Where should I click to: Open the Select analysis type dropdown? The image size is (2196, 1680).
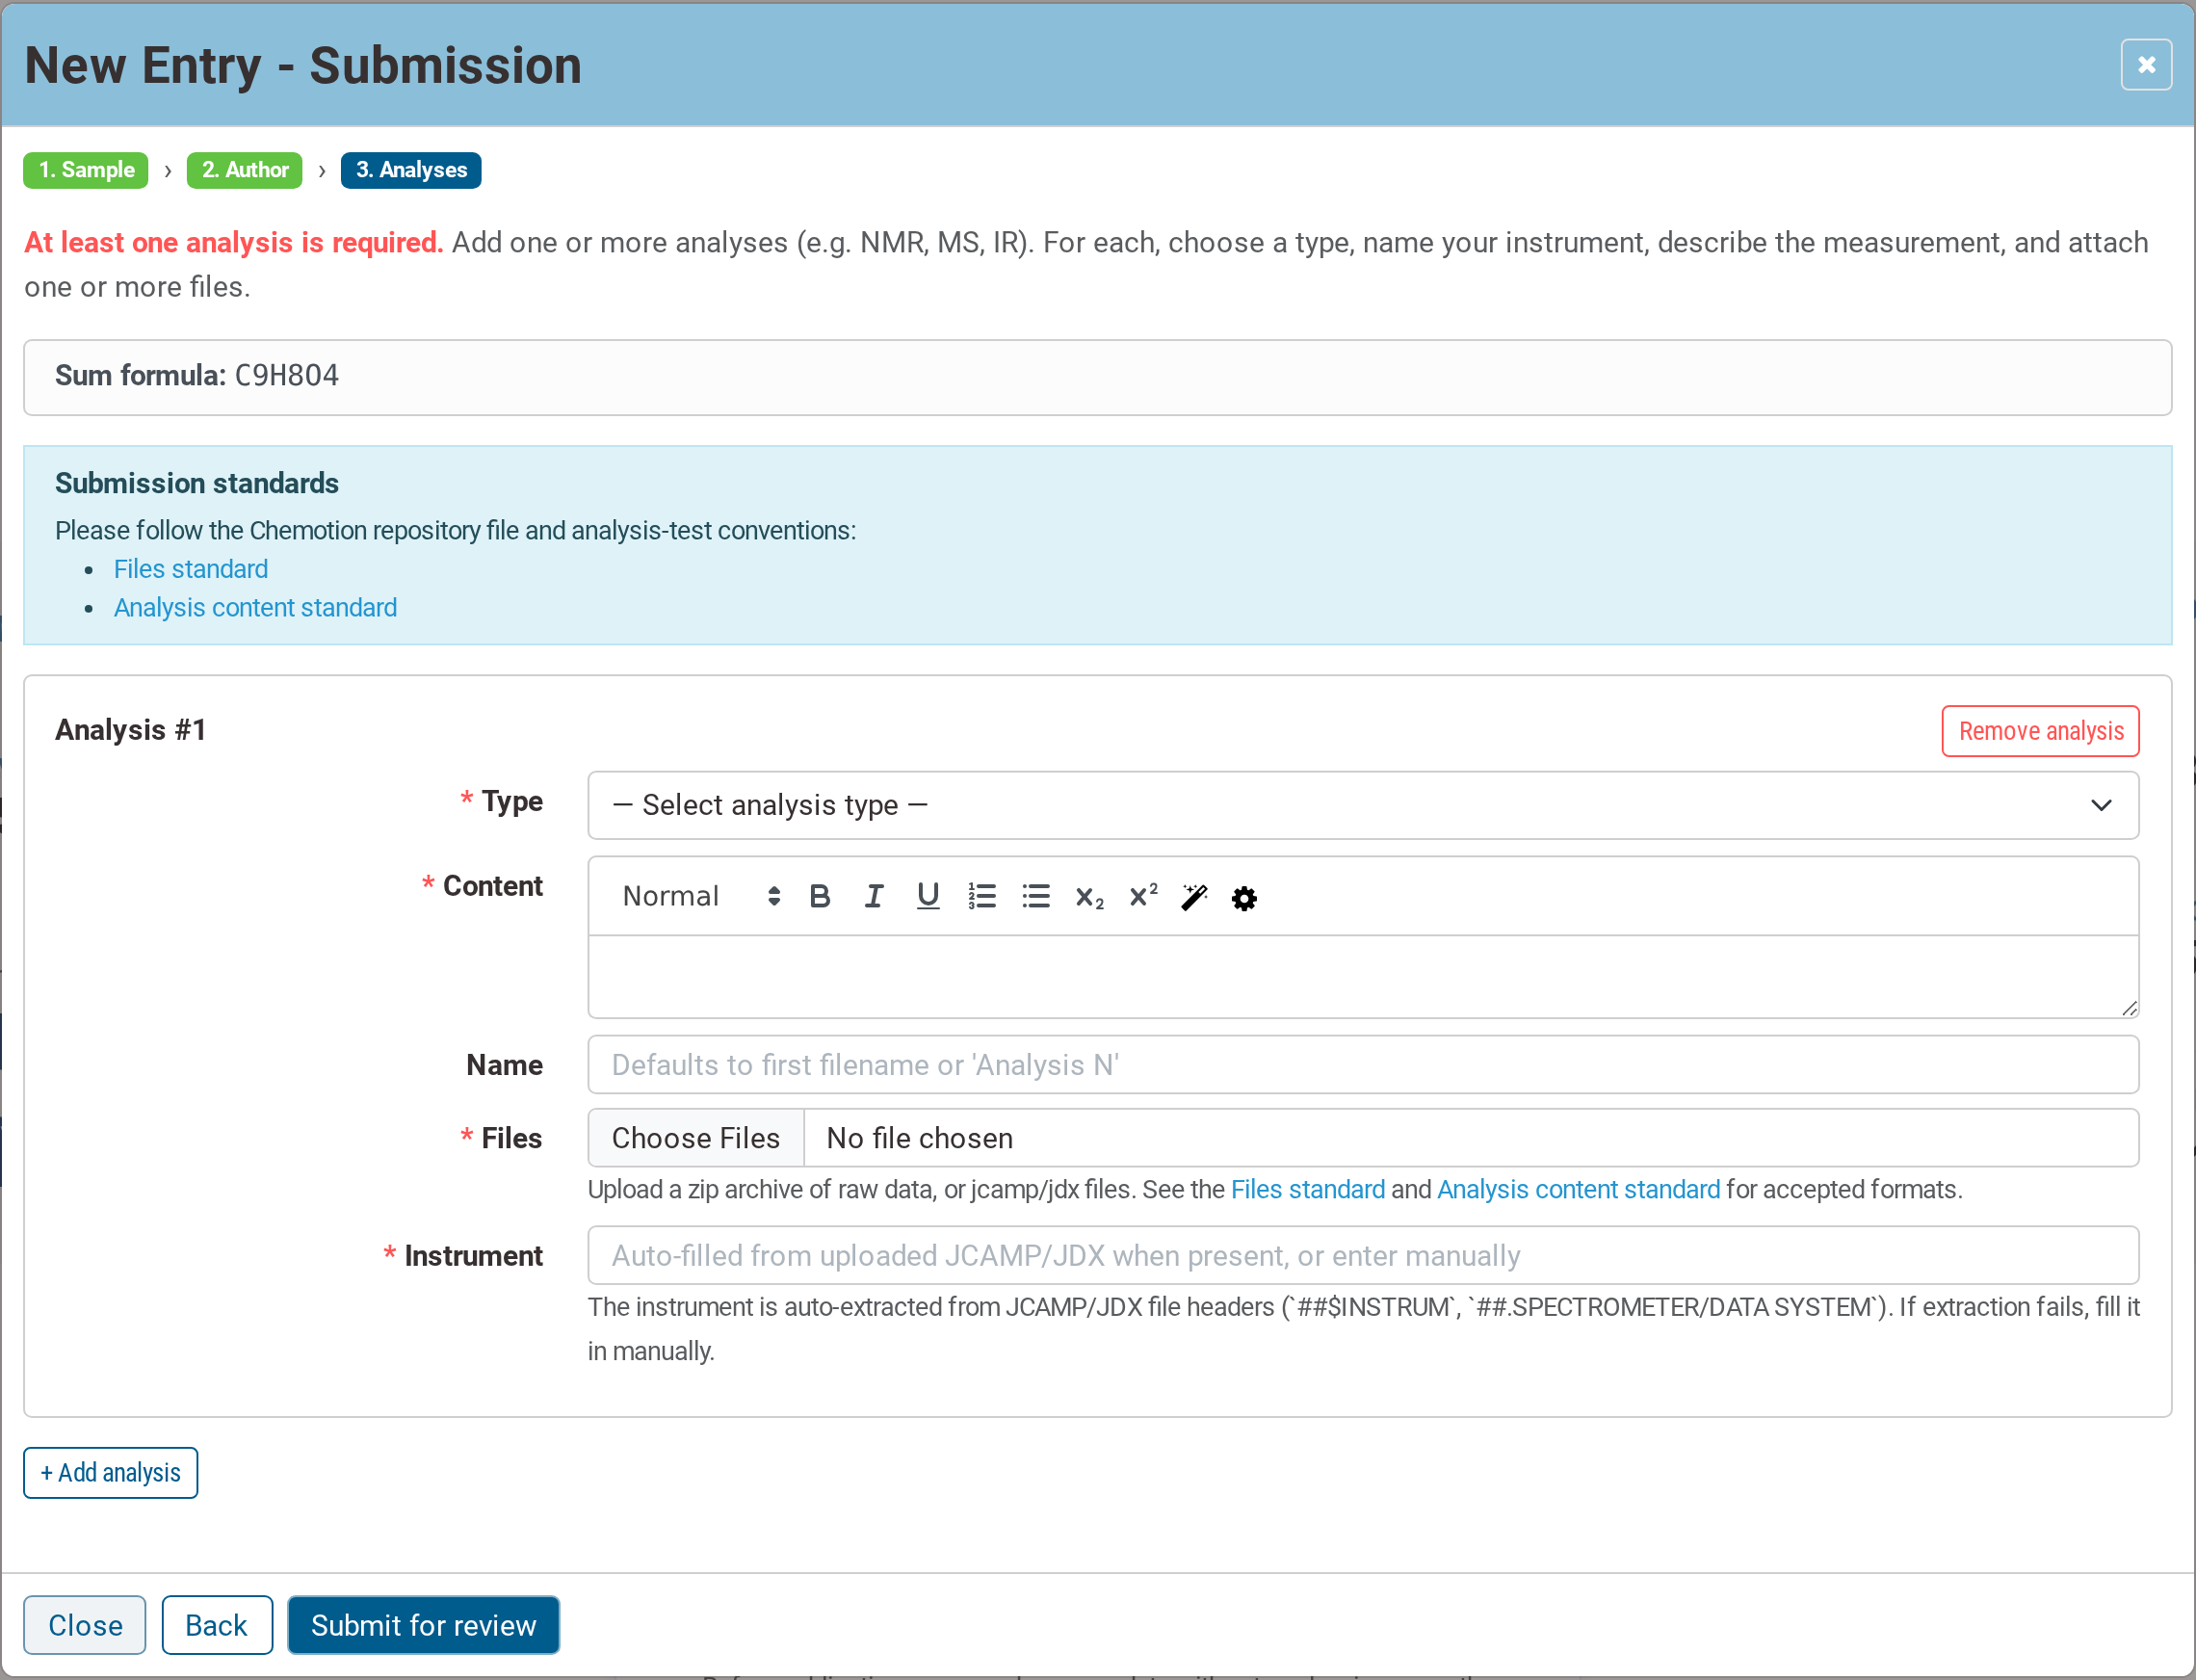coord(1363,805)
